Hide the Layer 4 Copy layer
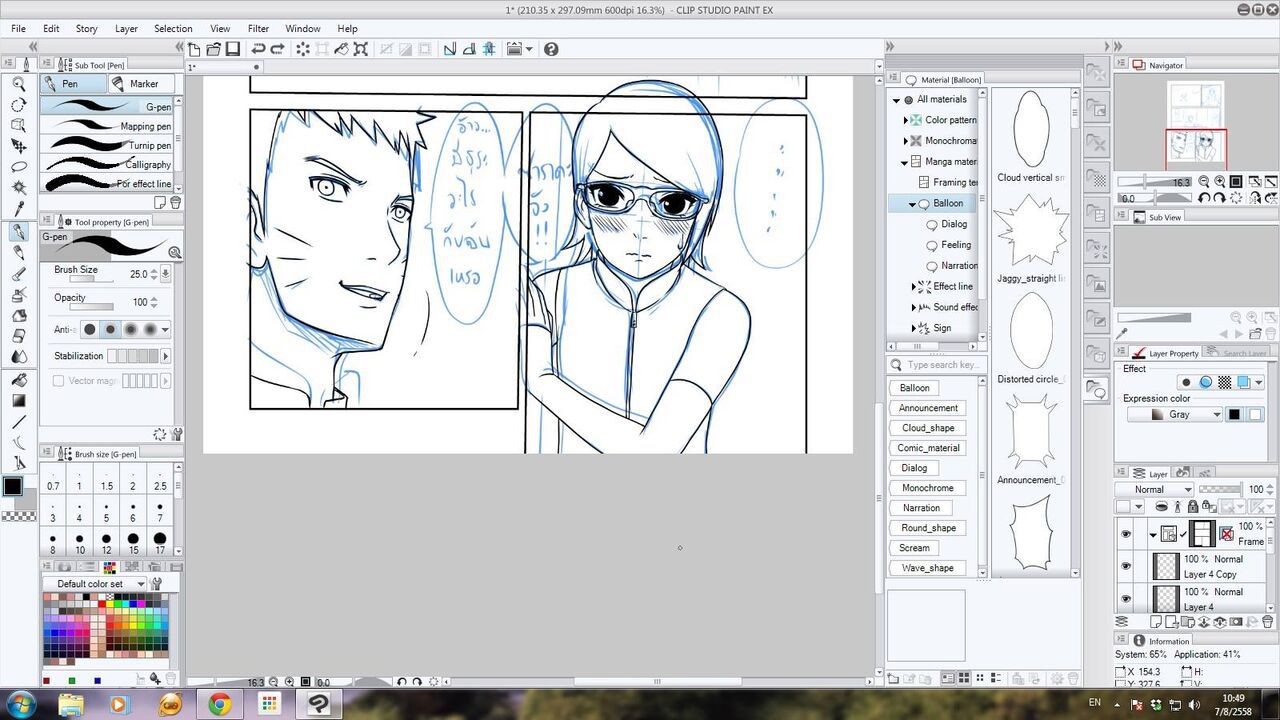 coord(1126,567)
